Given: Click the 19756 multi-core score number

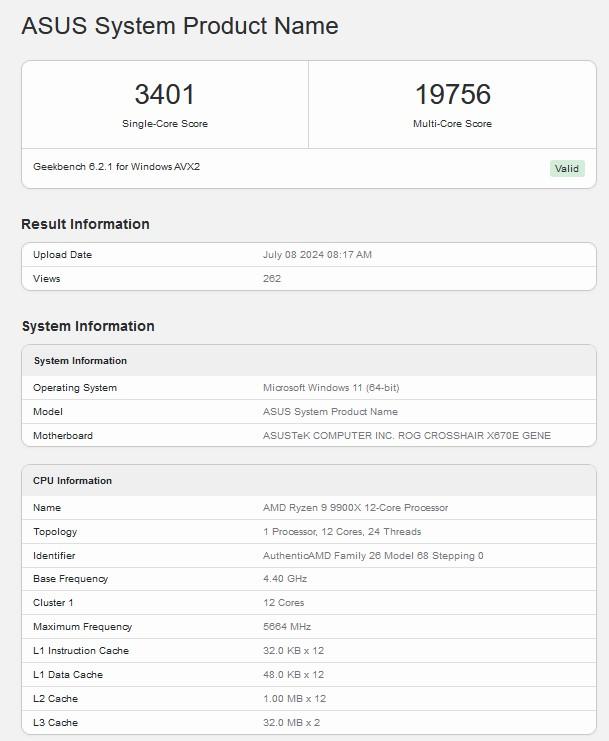Looking at the screenshot, I should pos(452,94).
